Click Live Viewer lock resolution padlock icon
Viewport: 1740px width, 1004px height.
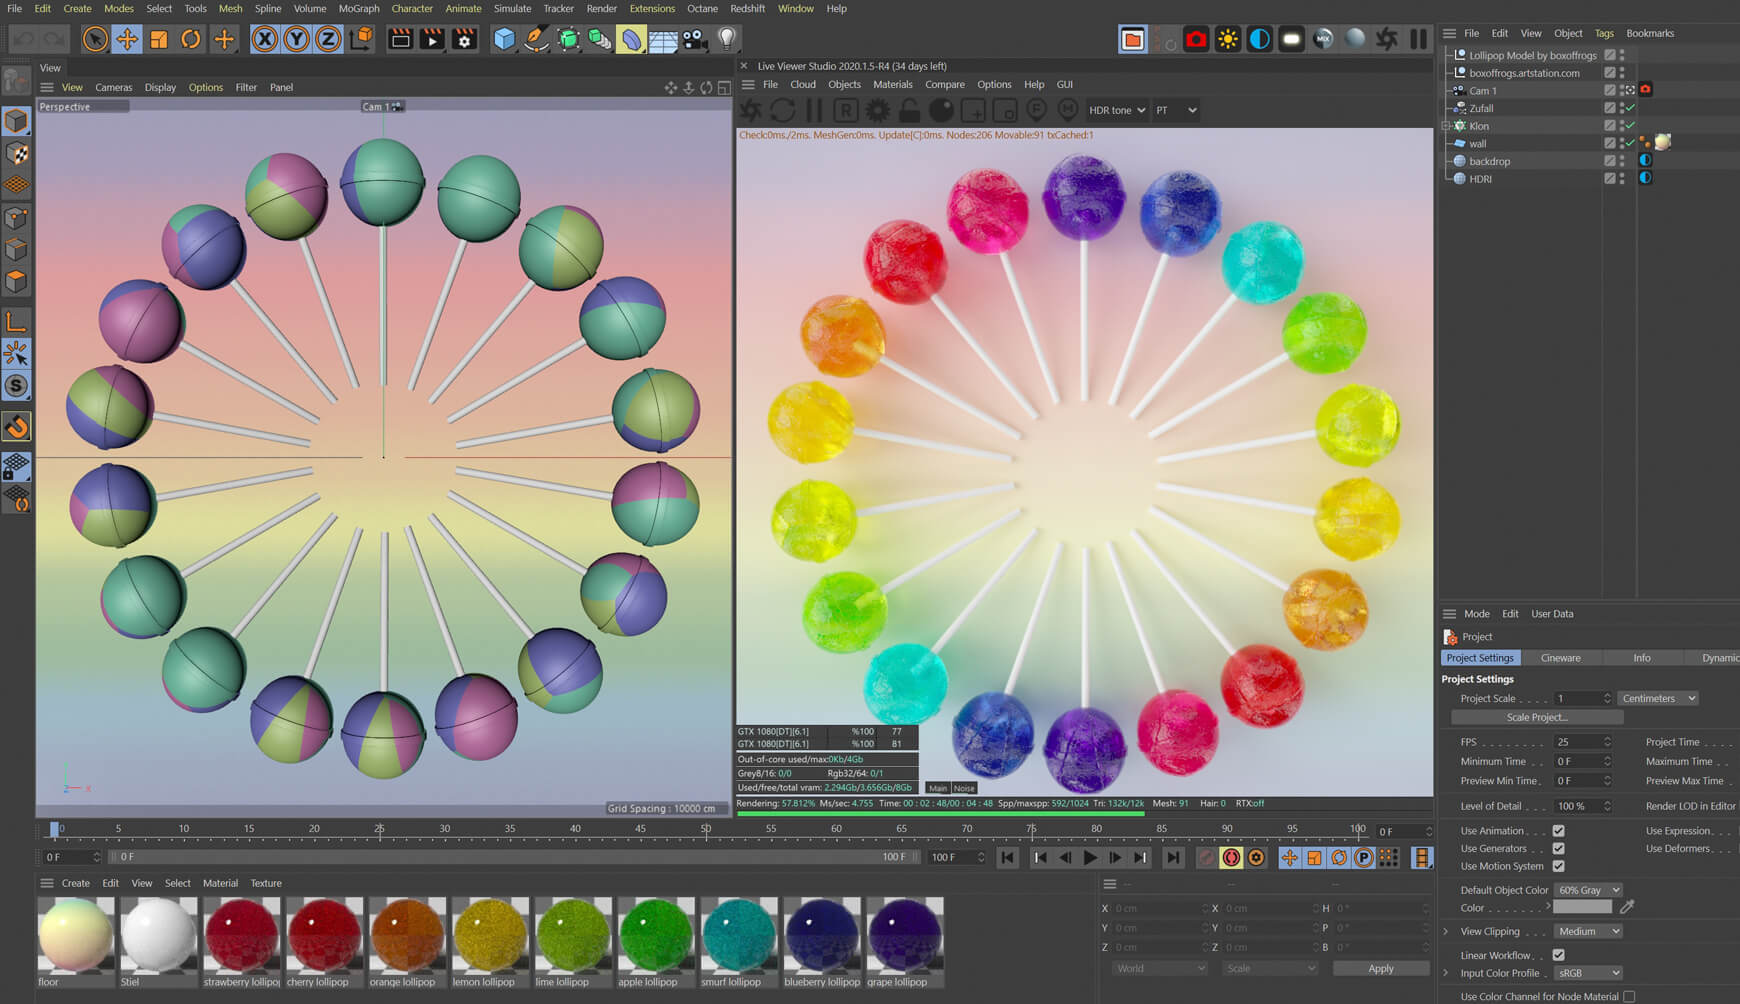pyautogui.click(x=909, y=110)
